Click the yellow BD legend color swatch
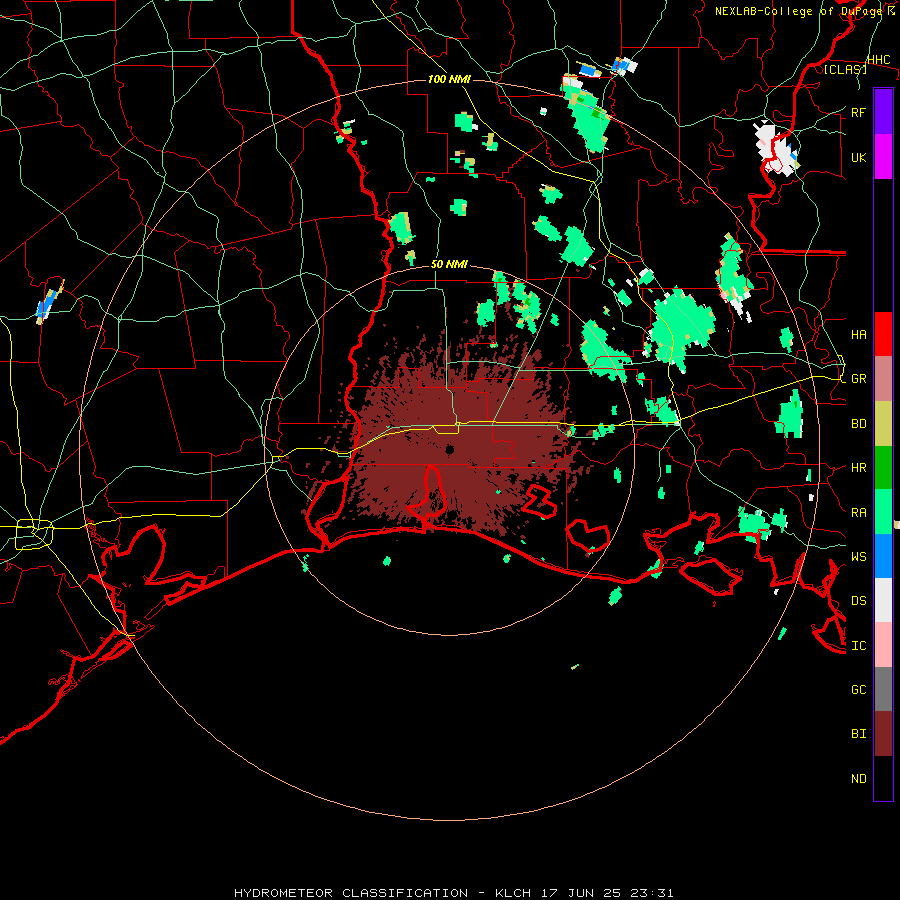The height and width of the screenshot is (900, 900). click(x=883, y=423)
